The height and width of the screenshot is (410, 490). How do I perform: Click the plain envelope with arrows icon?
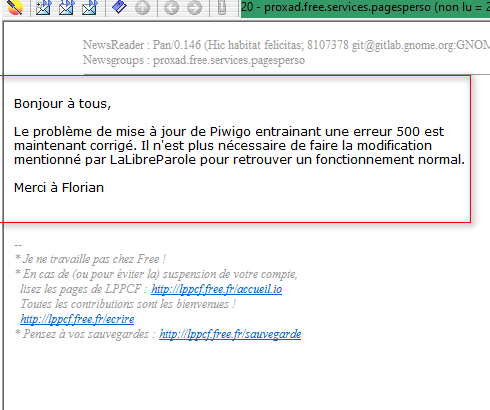click(89, 7)
